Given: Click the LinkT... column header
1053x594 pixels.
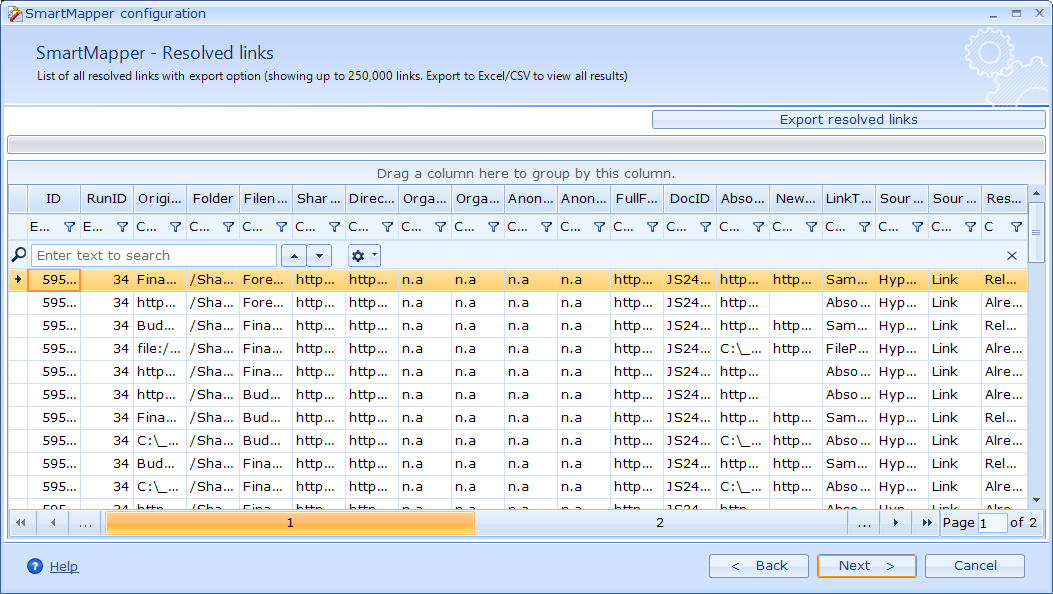Looking at the screenshot, I should coord(849,199).
